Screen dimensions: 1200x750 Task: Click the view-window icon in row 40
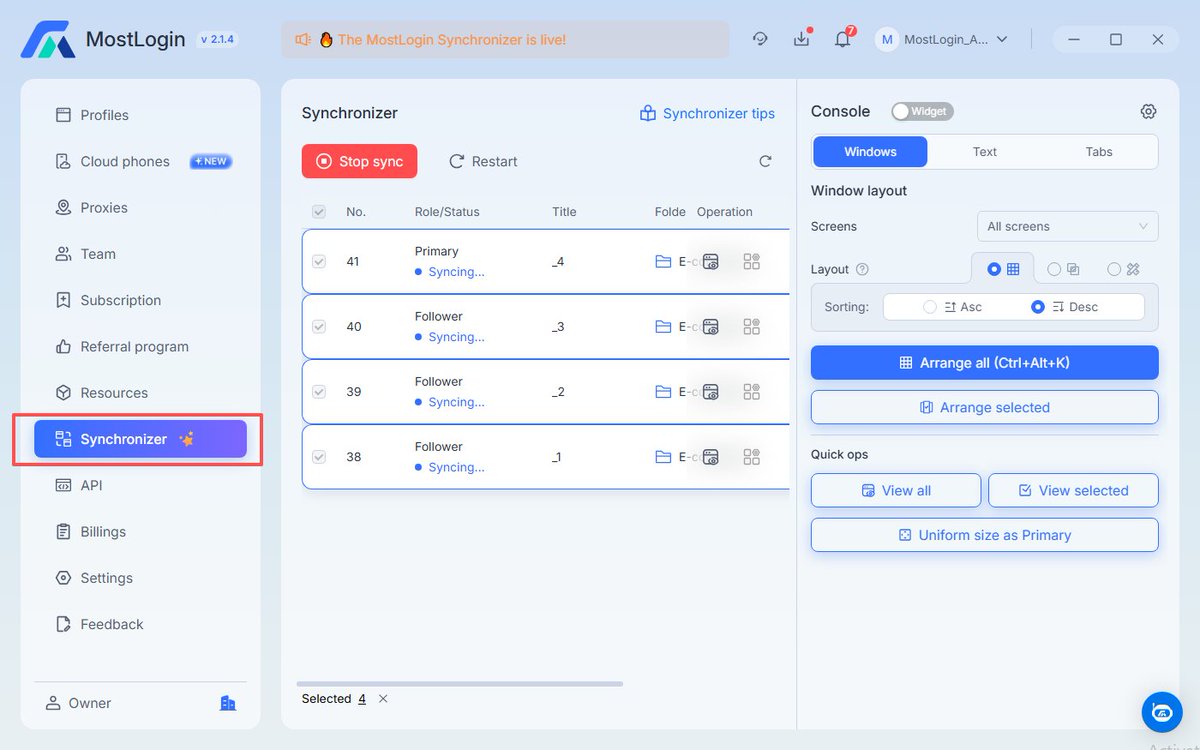(711, 326)
